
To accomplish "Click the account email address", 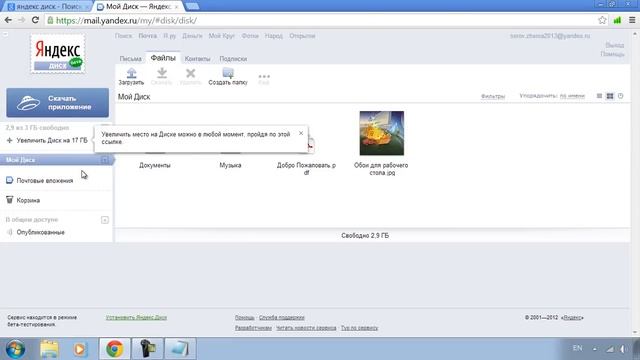I will pyautogui.click(x=550, y=36).
